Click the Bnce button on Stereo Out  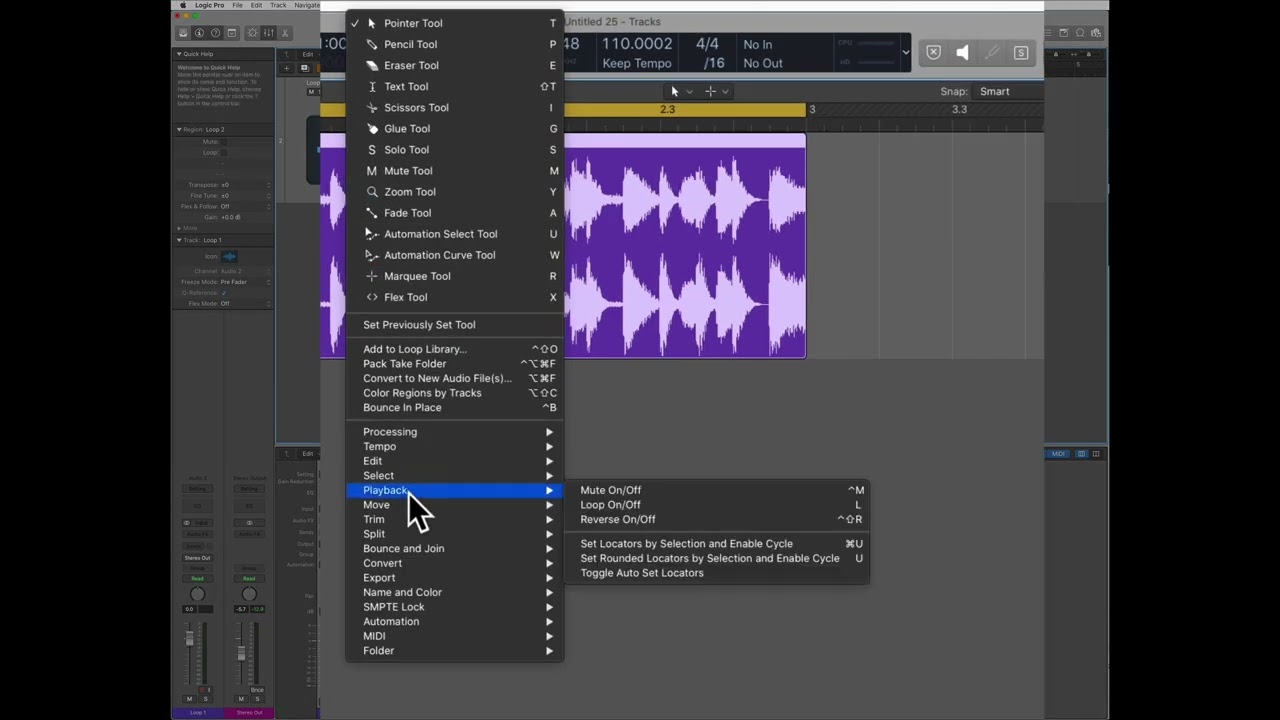pyautogui.click(x=257, y=690)
